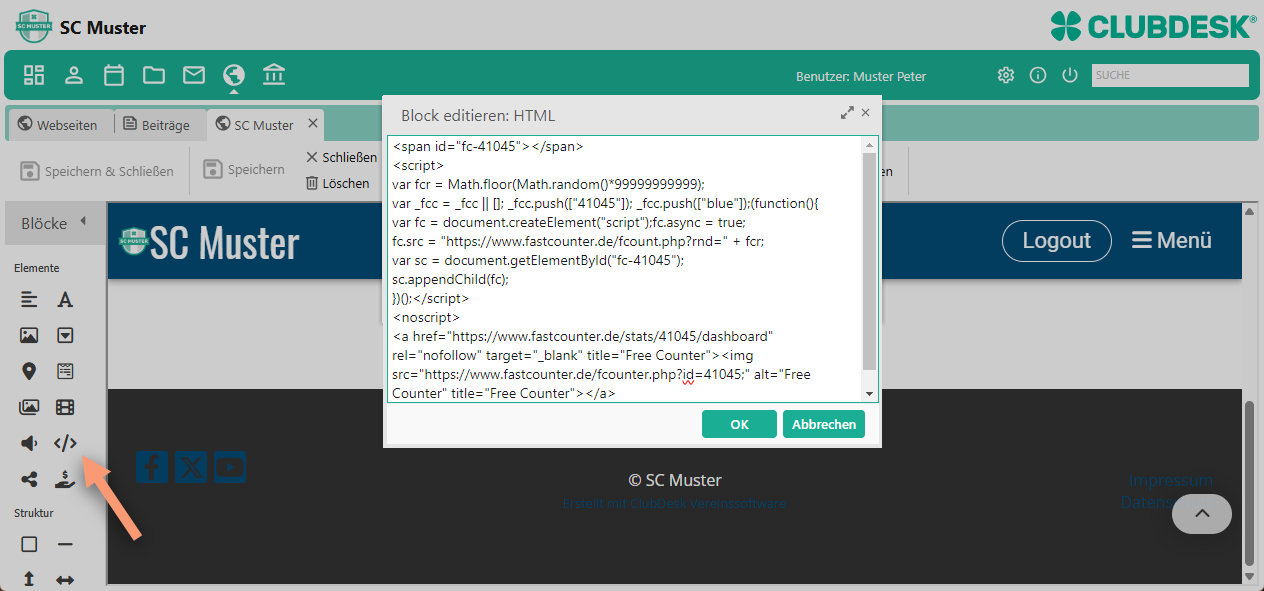Click inside the HTML code text area

[x=625, y=269]
